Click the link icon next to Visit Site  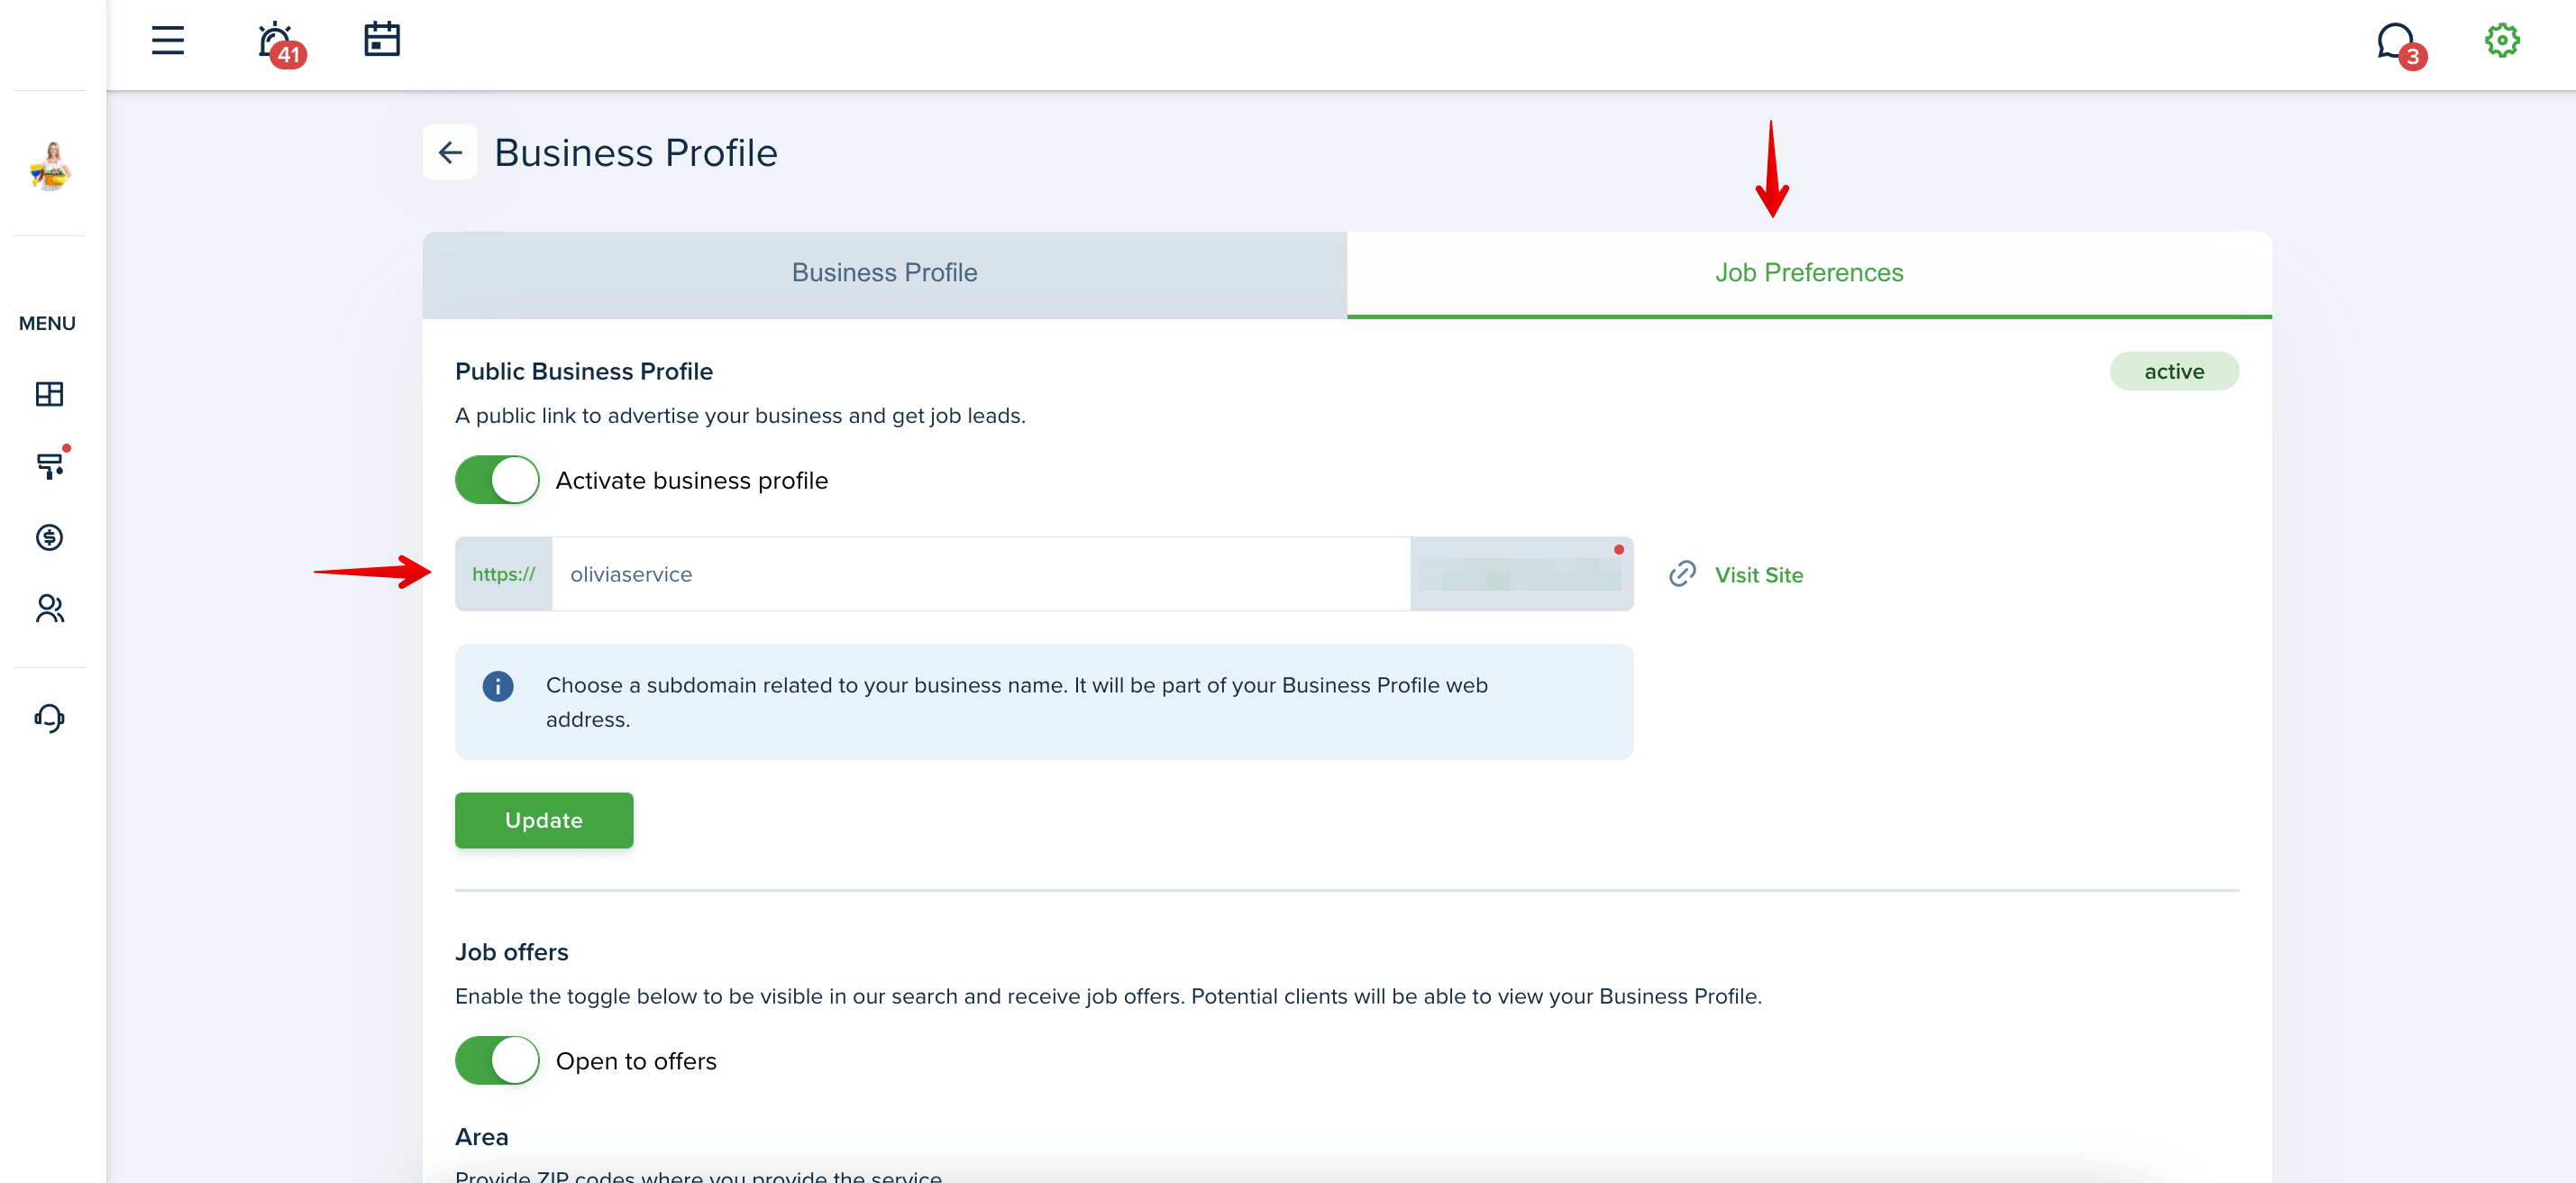tap(1683, 574)
